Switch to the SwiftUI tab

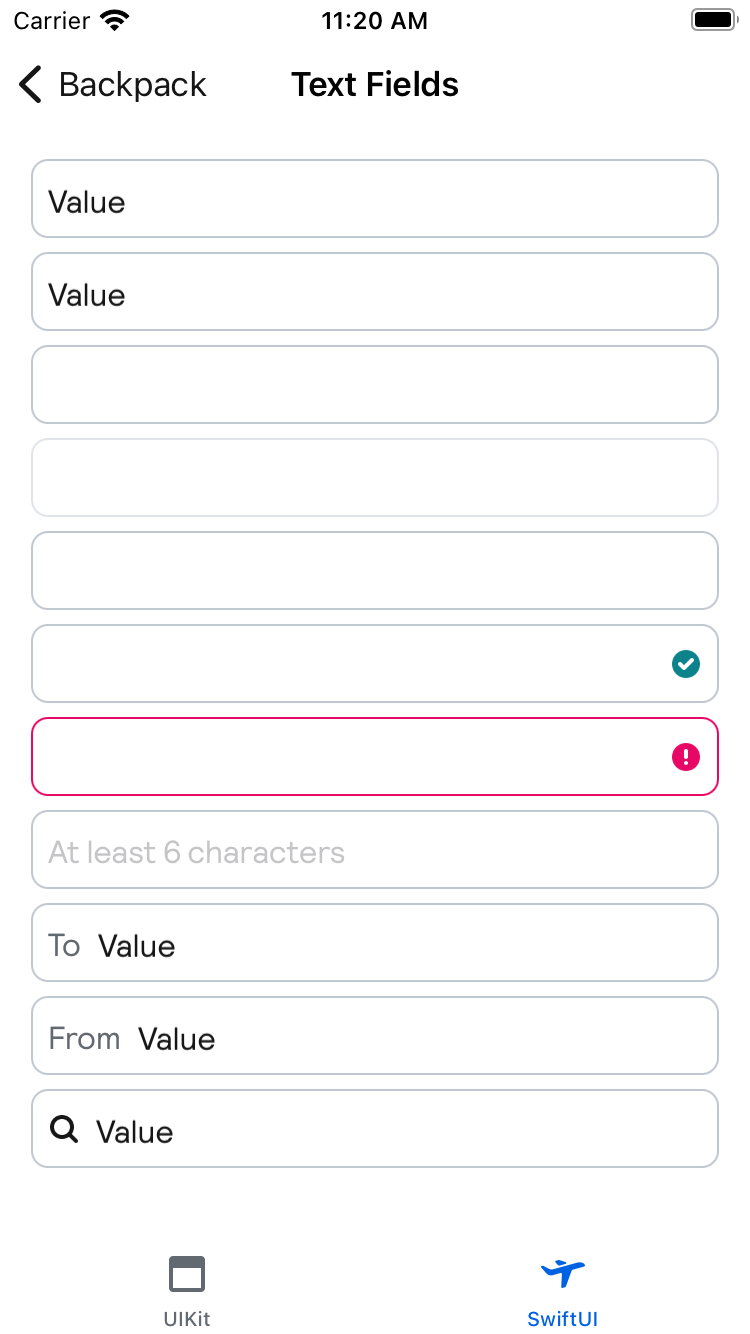(563, 1292)
